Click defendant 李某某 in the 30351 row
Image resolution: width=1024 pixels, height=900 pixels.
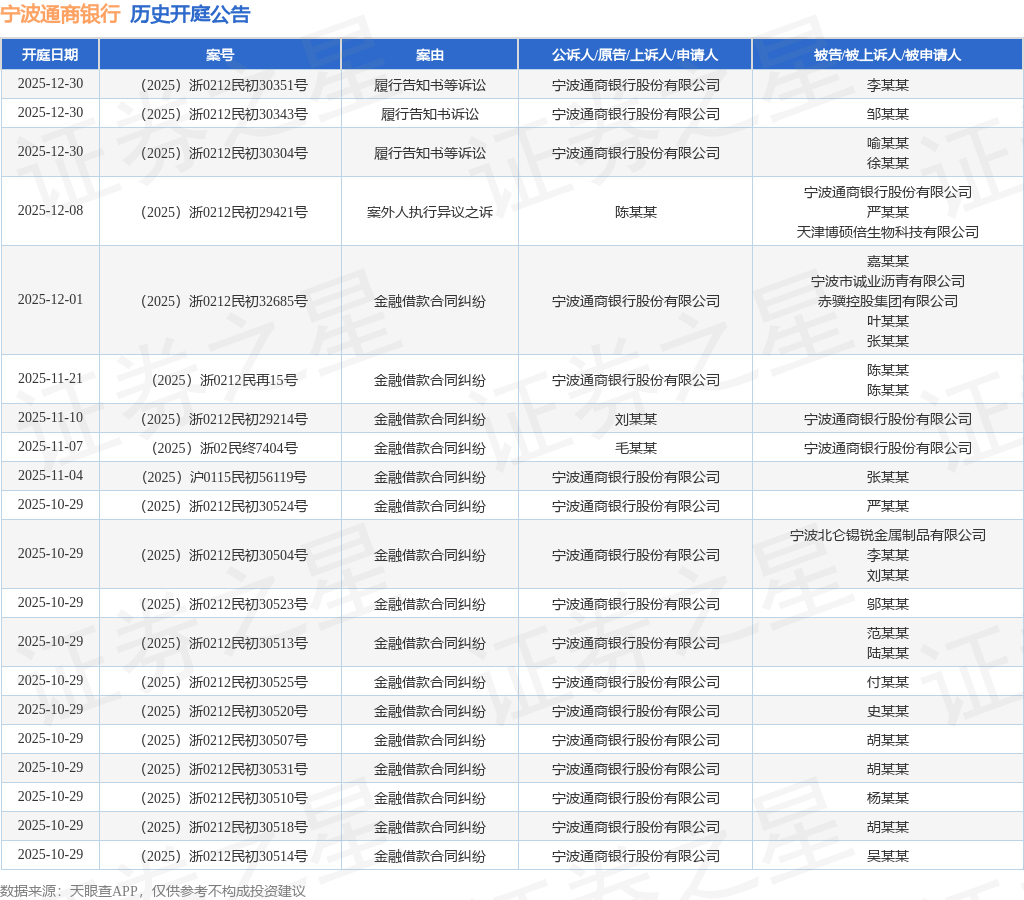click(x=888, y=85)
